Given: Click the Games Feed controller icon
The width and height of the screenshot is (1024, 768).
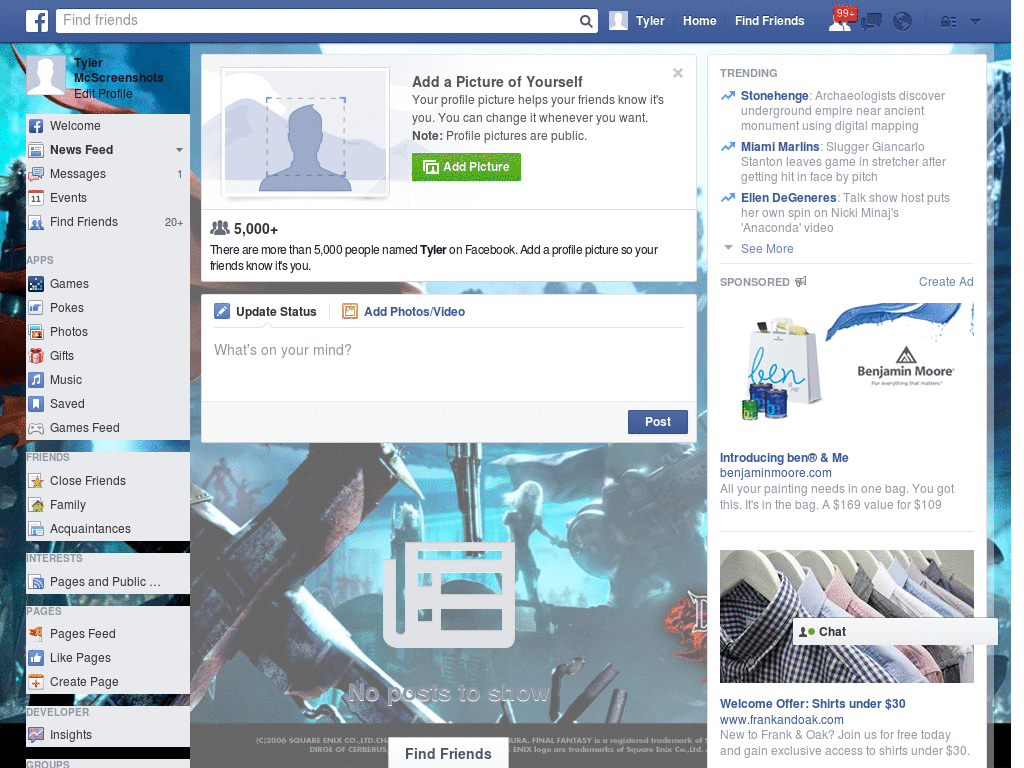Looking at the screenshot, I should point(36,428).
